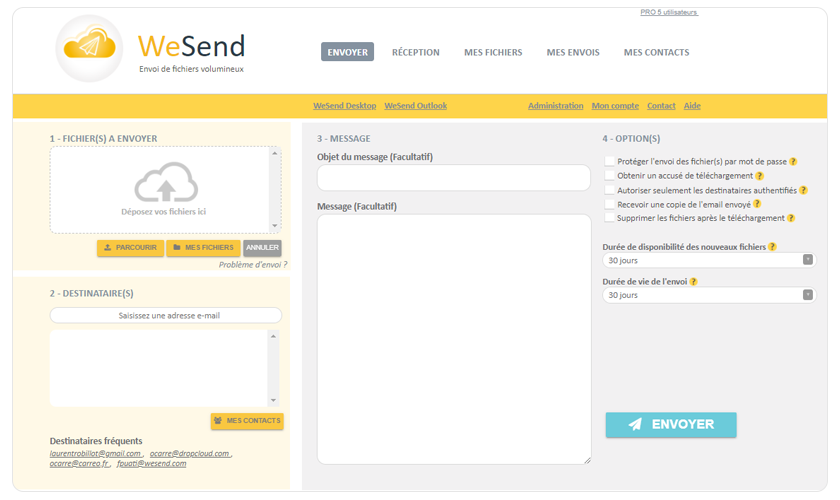The image size is (840, 500).
Task: Open help icon for download receipt option
Action: 760,176
